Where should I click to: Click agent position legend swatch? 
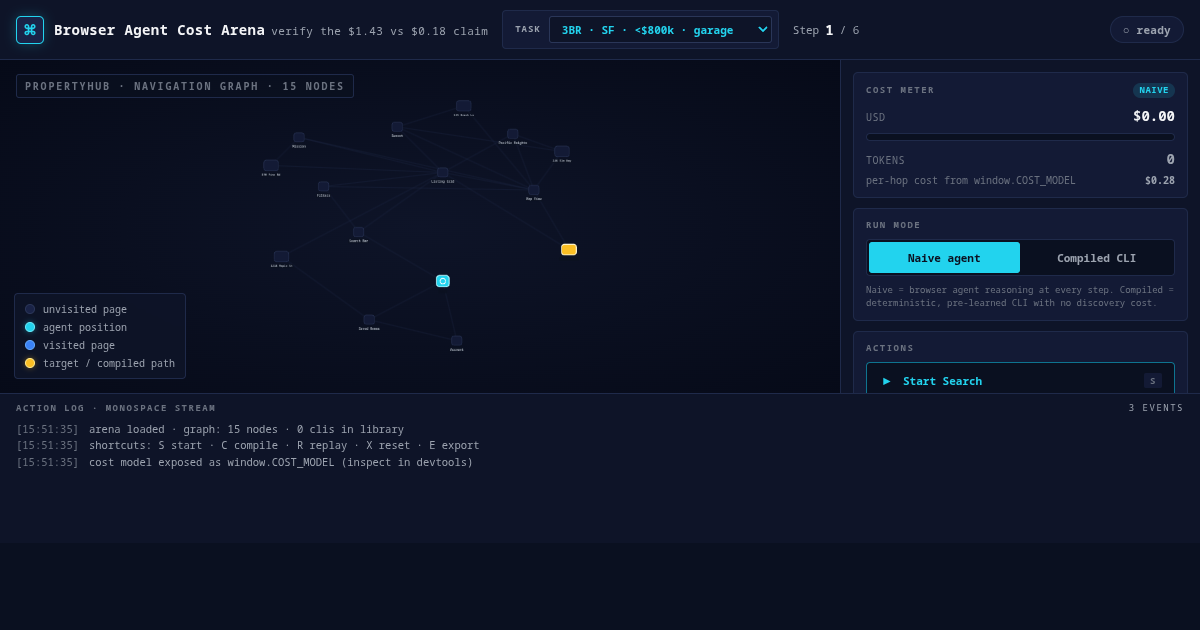point(30,327)
